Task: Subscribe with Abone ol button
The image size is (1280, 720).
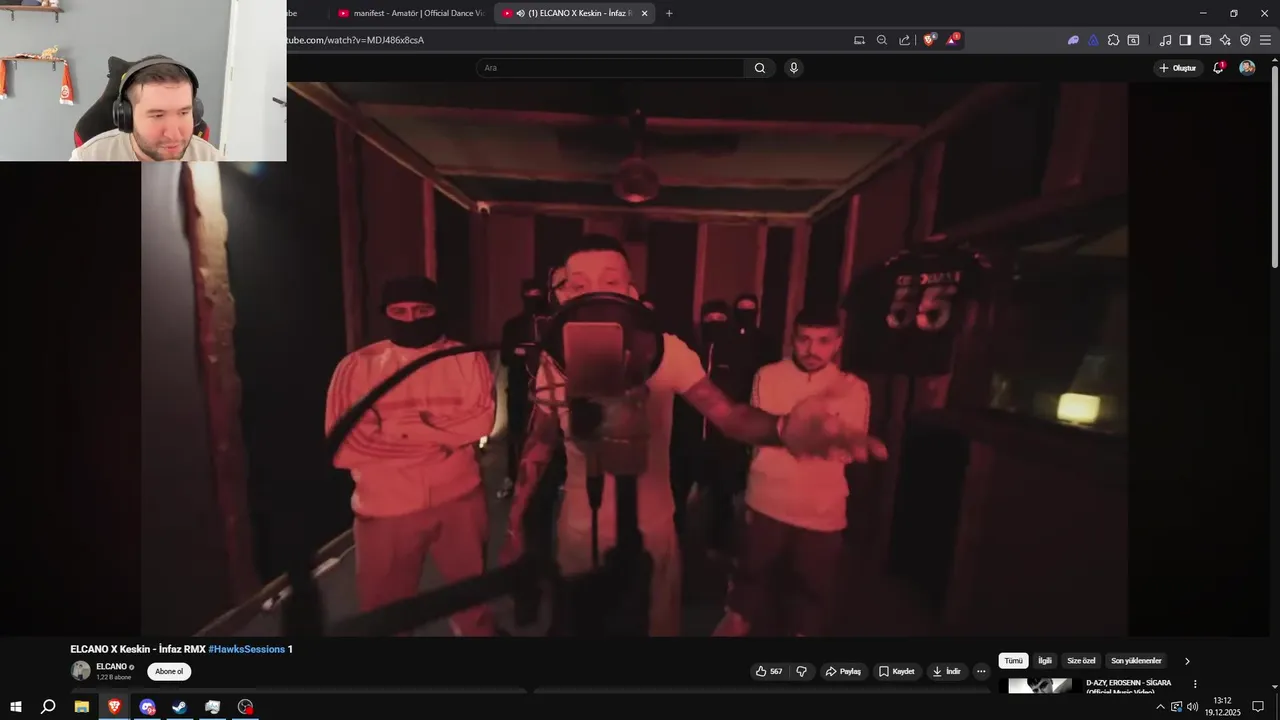Action: [x=169, y=671]
